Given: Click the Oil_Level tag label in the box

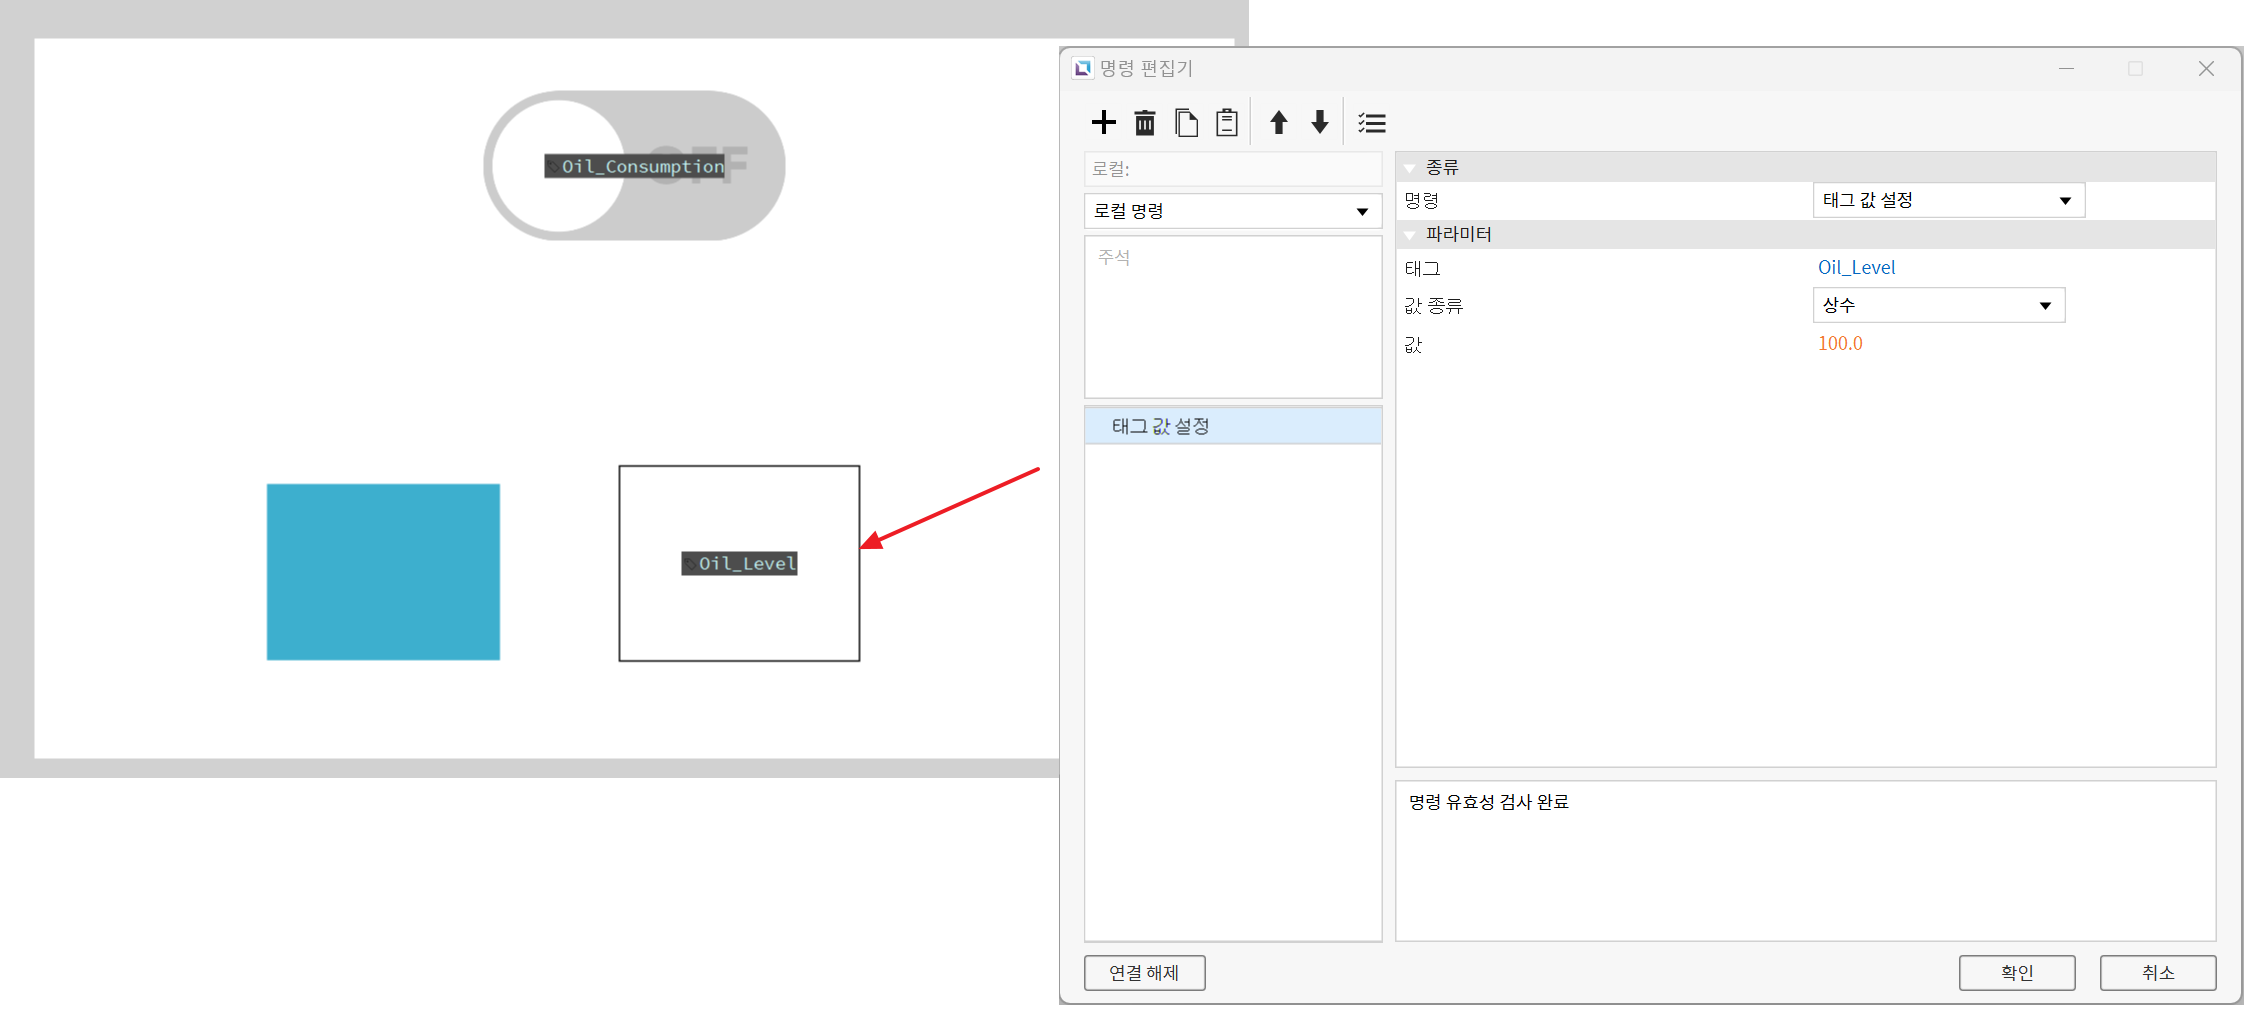Looking at the screenshot, I should 739,563.
